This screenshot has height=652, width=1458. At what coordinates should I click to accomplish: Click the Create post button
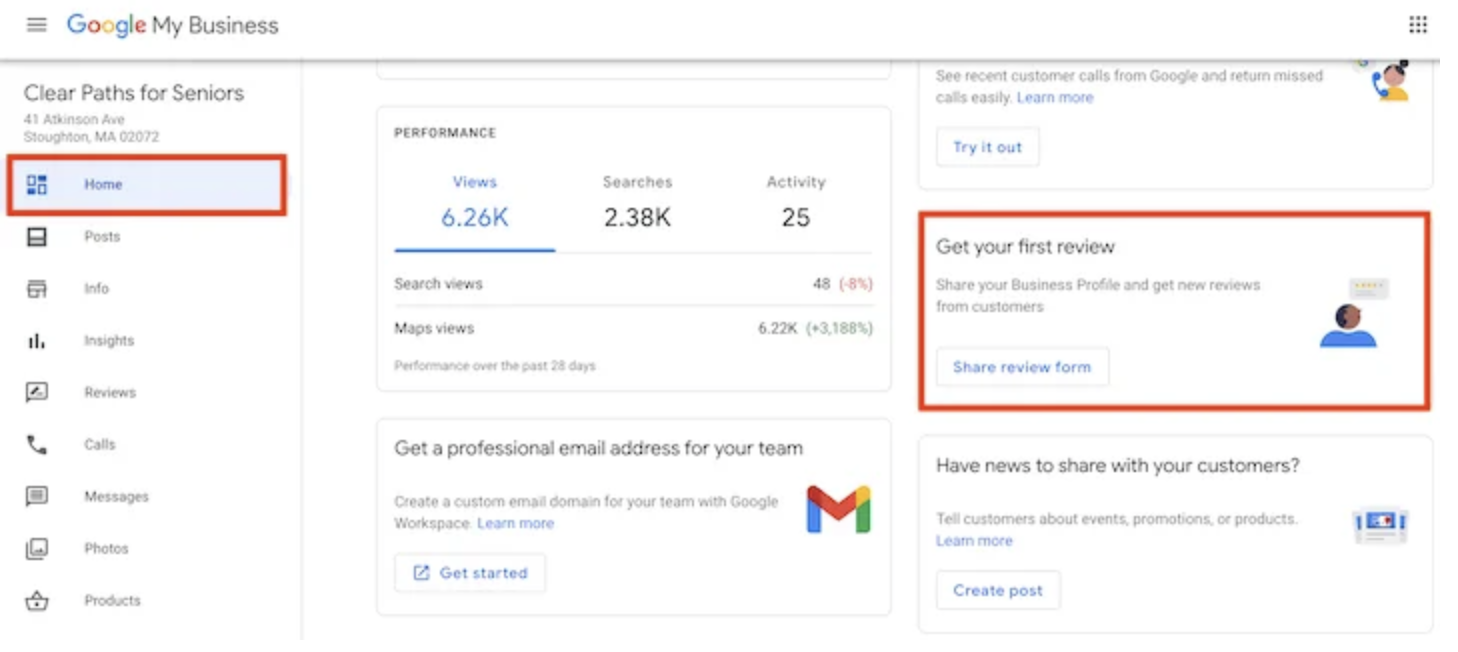point(998,590)
